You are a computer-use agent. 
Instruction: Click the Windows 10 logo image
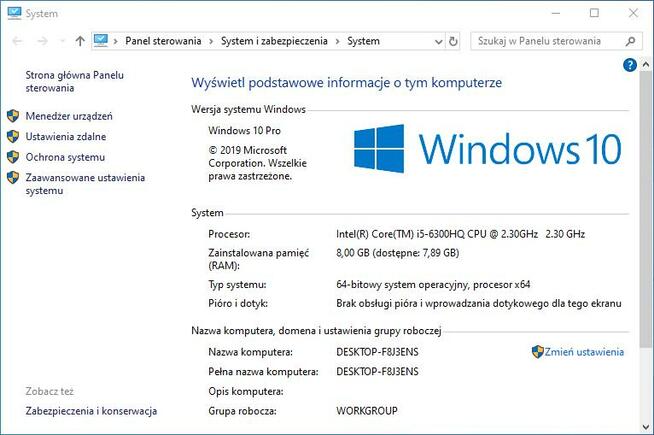click(488, 149)
